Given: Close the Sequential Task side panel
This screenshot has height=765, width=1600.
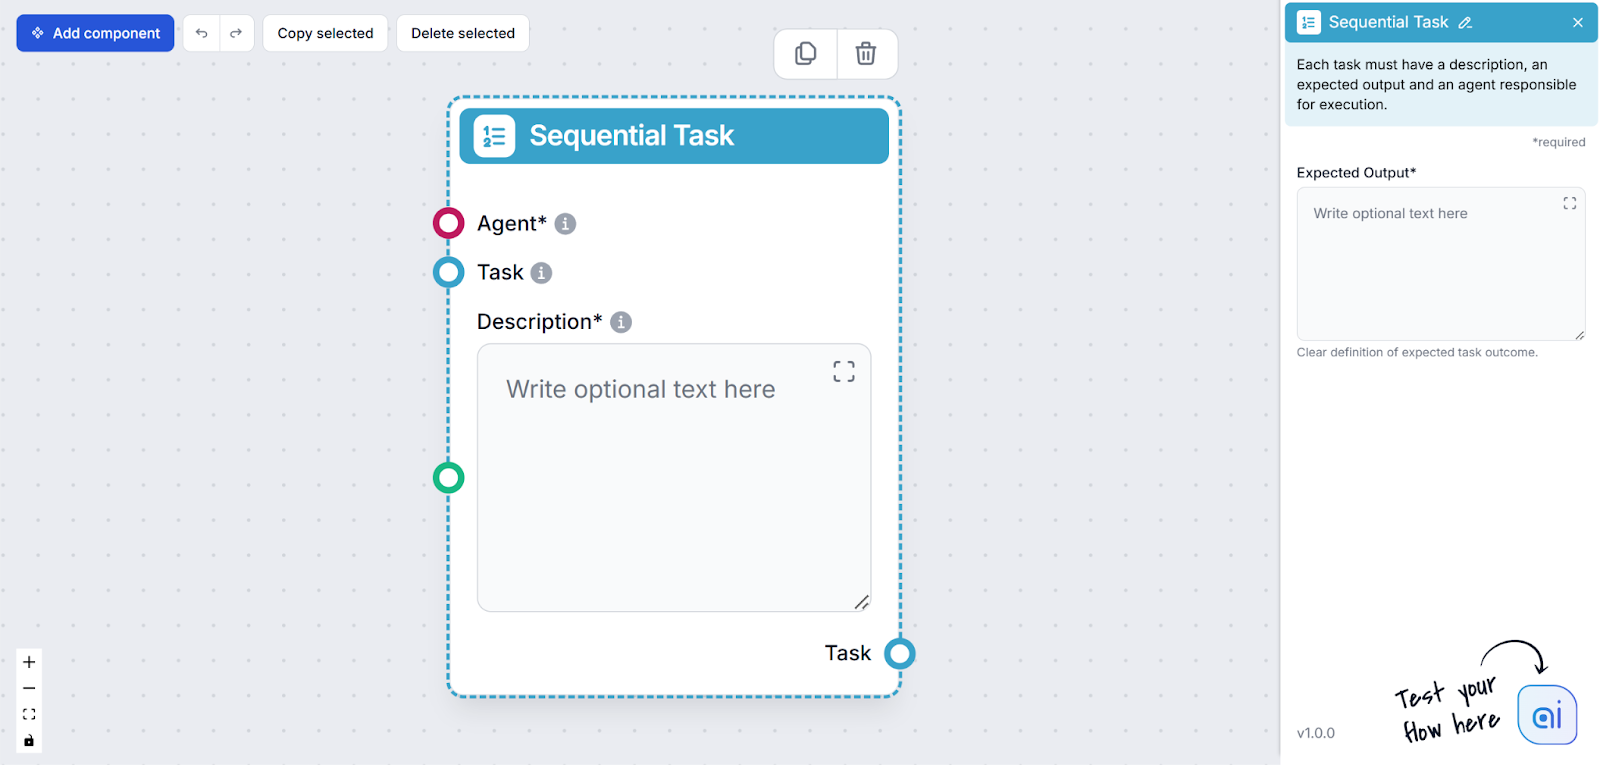Looking at the screenshot, I should [1577, 23].
